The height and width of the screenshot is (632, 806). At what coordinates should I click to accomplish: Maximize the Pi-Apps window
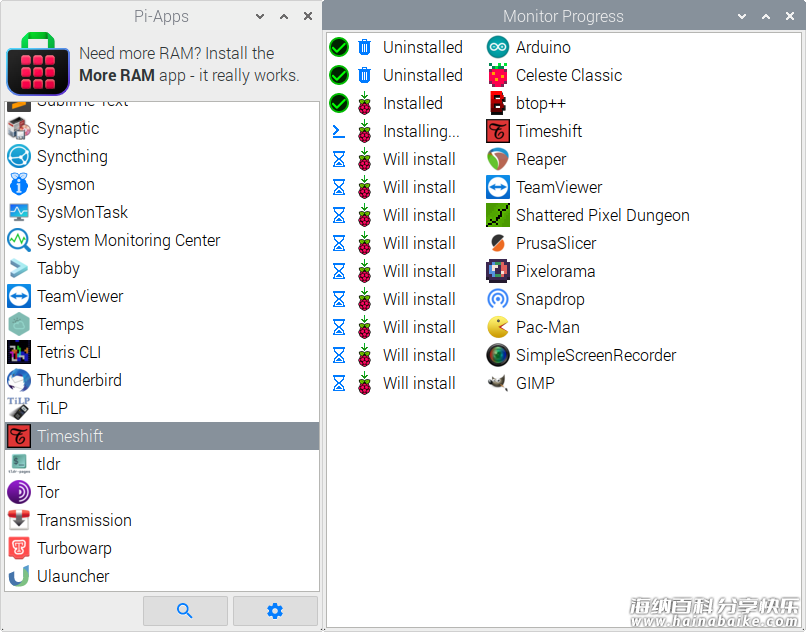[x=284, y=16]
